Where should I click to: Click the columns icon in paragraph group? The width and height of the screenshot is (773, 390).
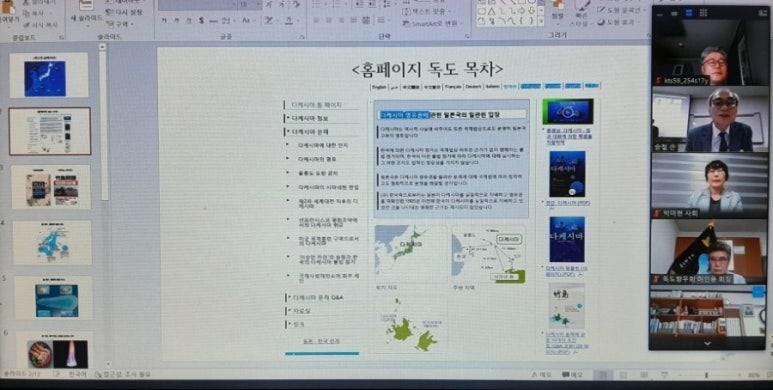pos(382,21)
